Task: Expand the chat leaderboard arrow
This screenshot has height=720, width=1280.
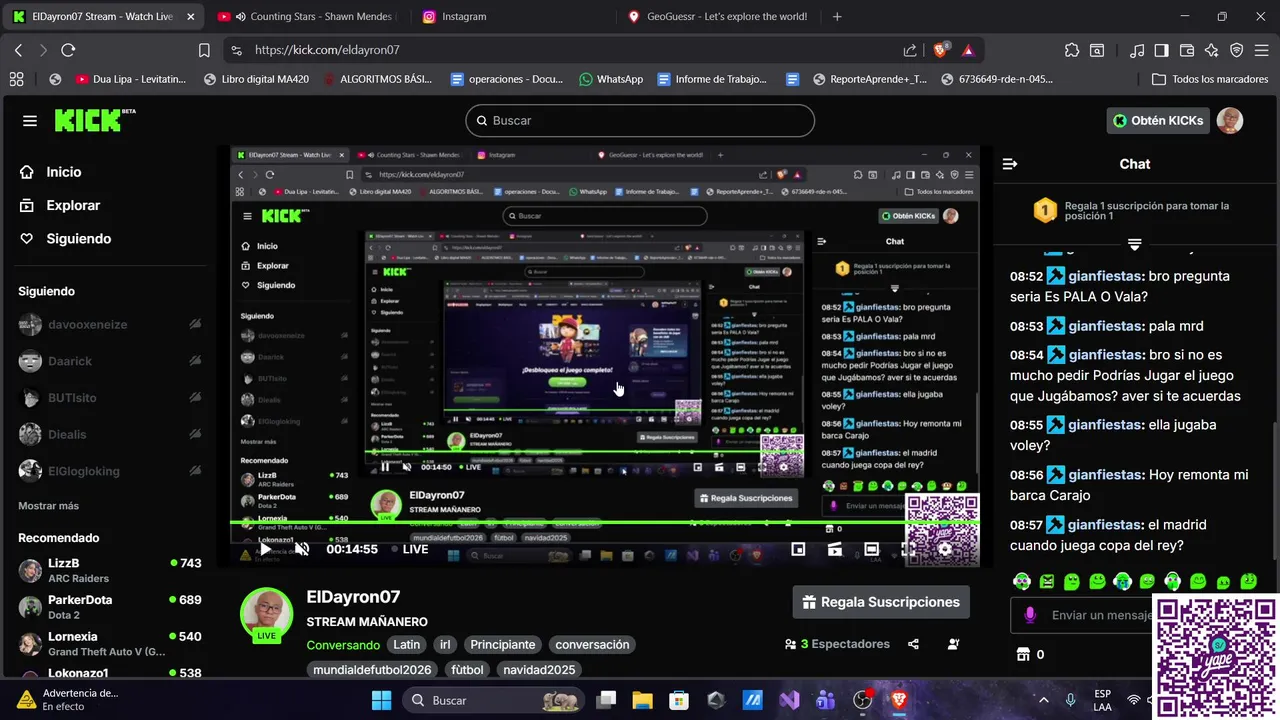Action: tap(1134, 244)
